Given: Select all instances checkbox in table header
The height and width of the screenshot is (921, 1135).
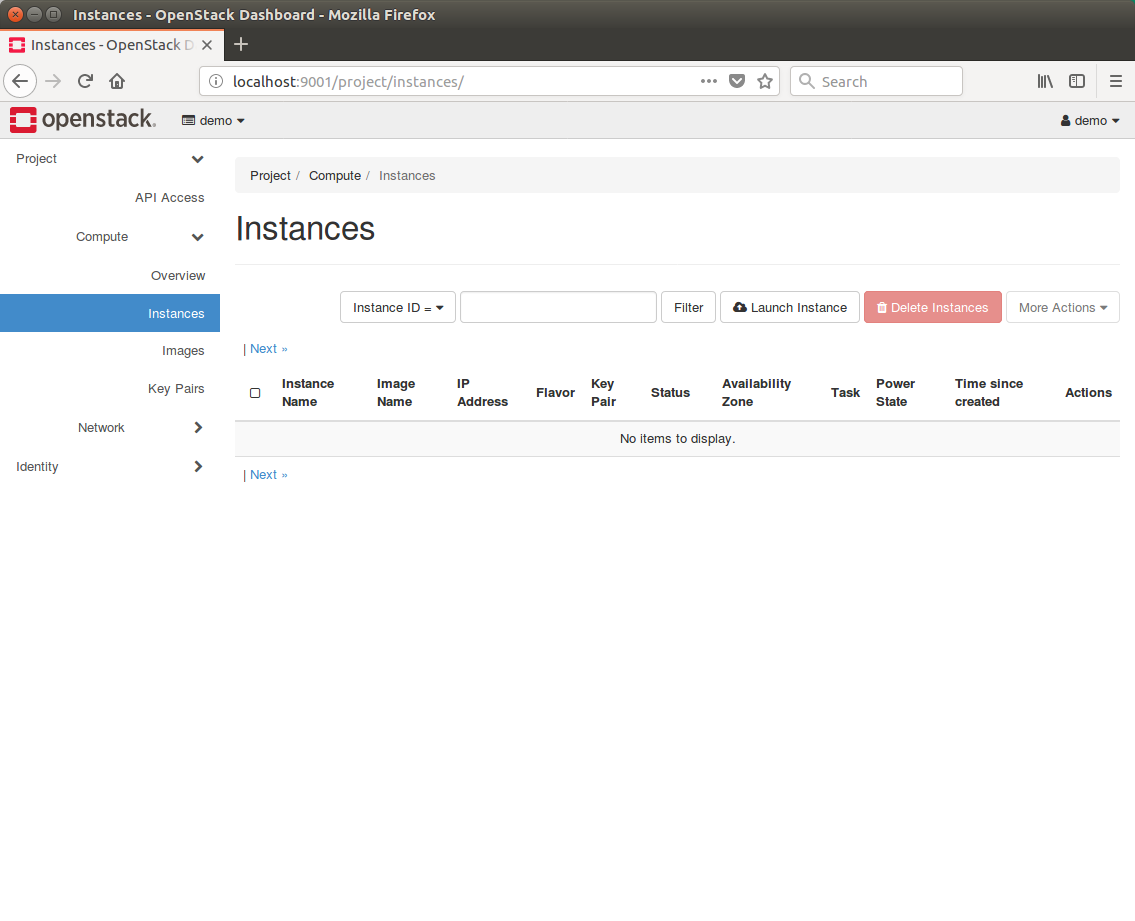Looking at the screenshot, I should coord(255,392).
